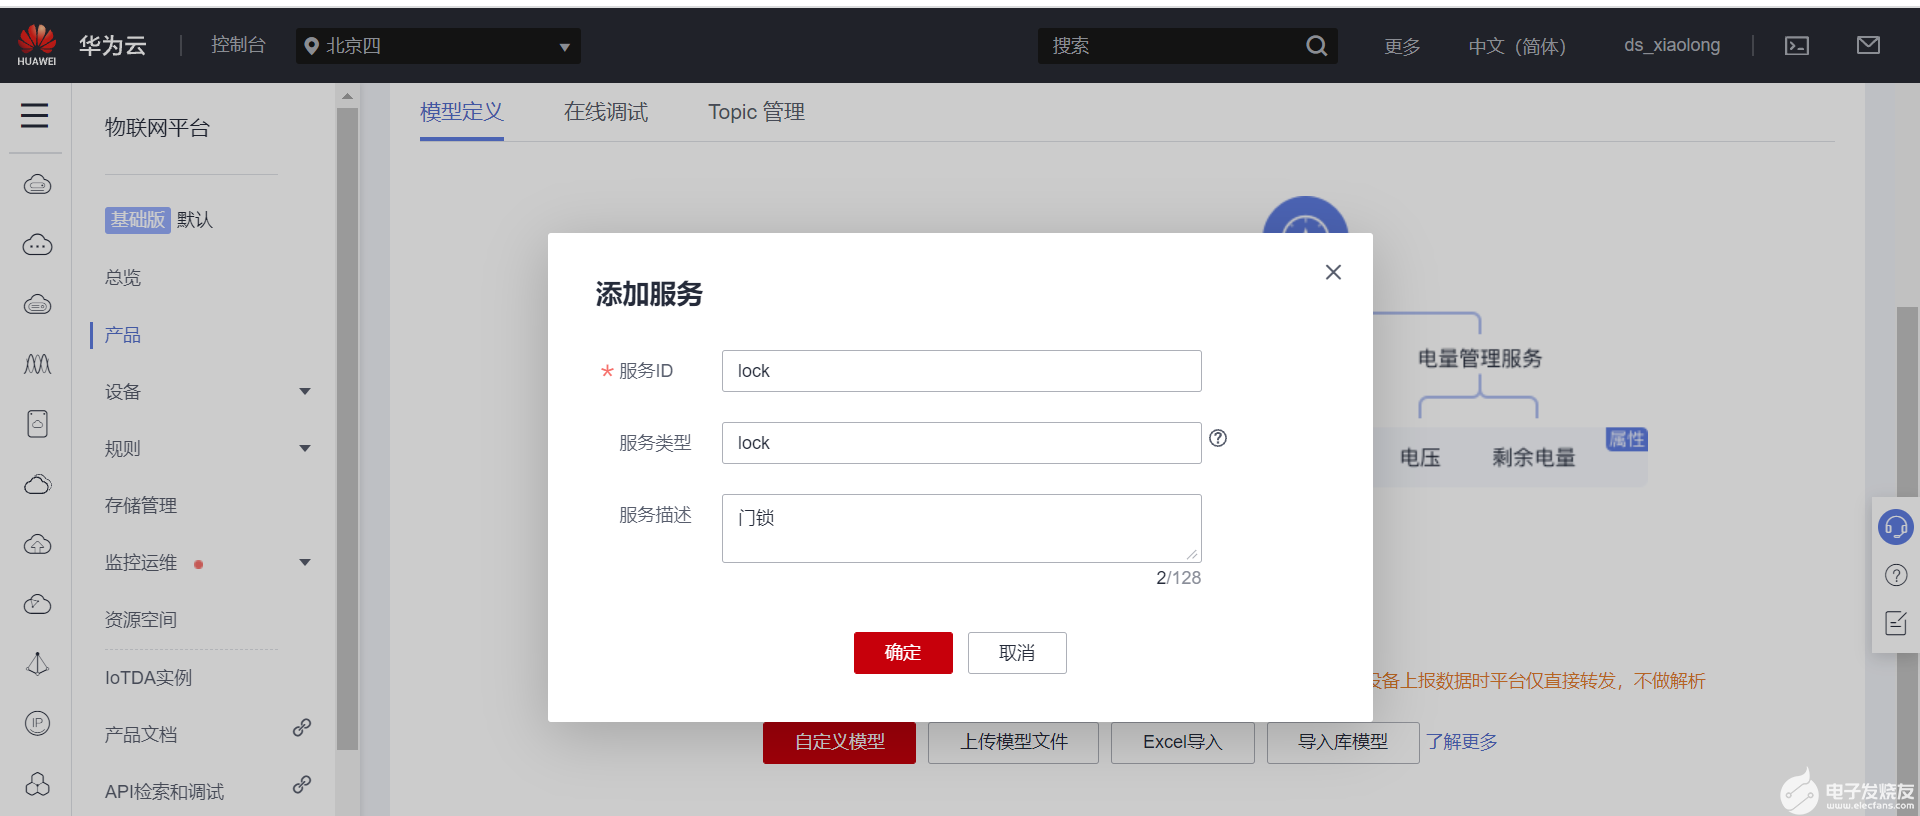Screen dimensions: 1920x816
Task: Click the stacked clouds sidebar icon
Action: point(37,484)
